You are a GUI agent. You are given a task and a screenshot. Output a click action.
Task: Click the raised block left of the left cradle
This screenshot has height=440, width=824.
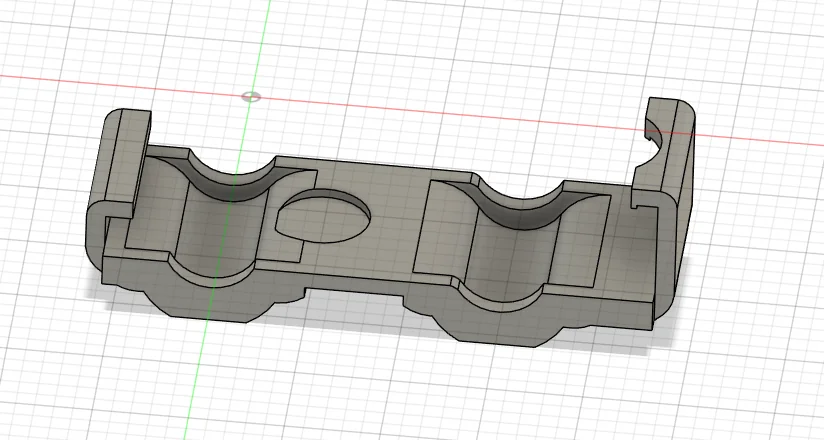coord(158,205)
